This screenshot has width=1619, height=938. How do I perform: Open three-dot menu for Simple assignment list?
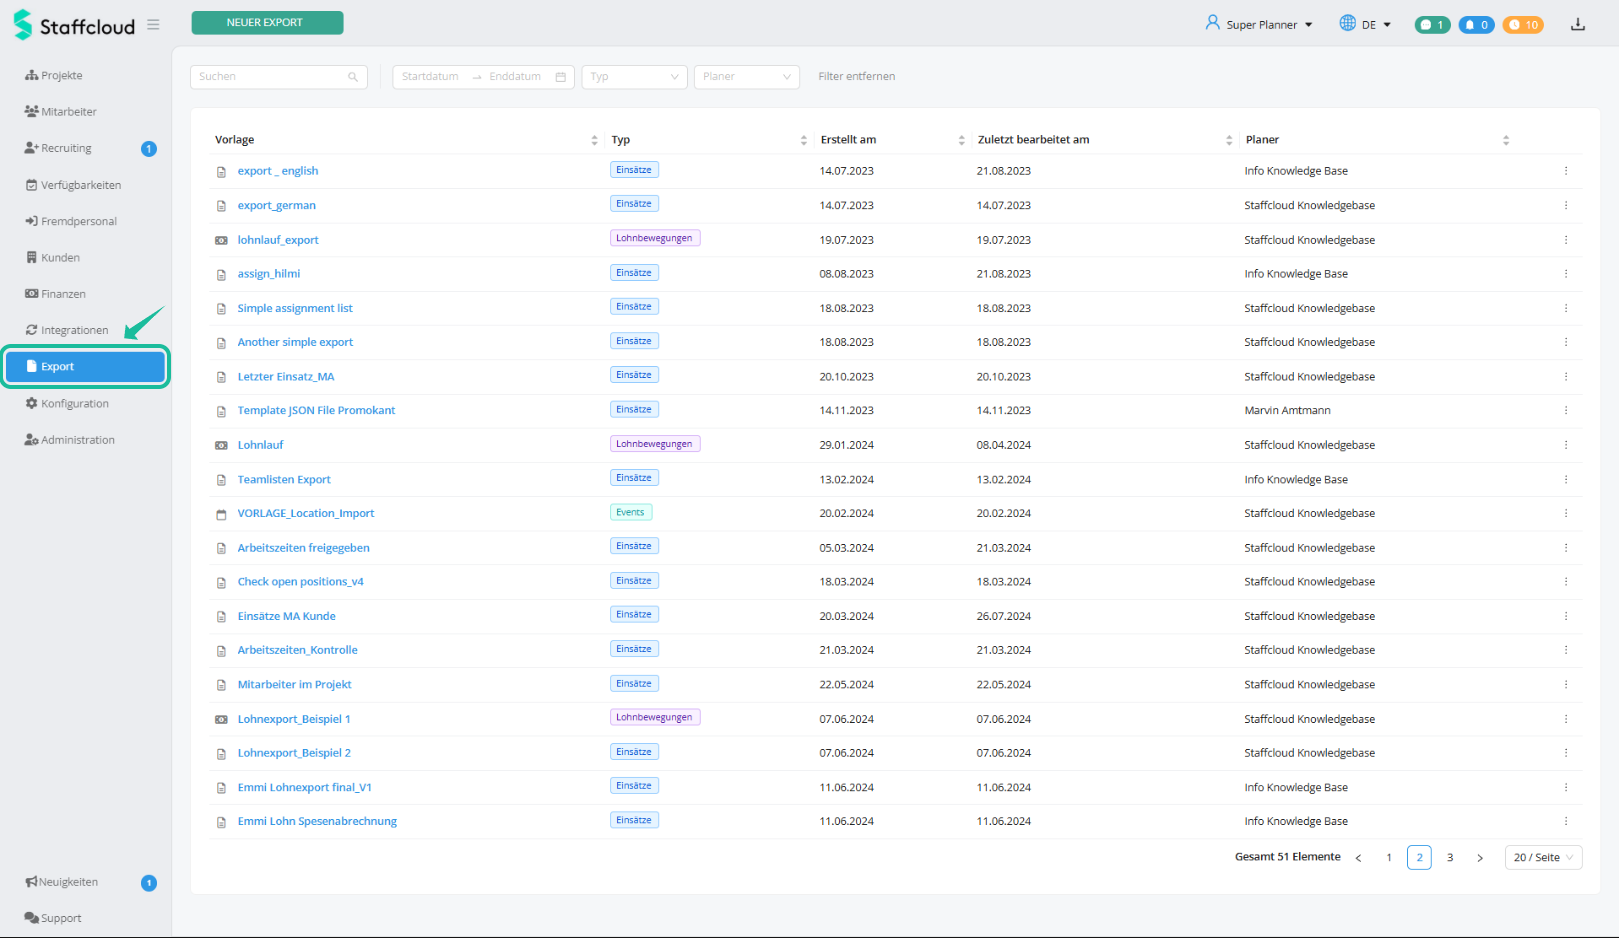pyautogui.click(x=1566, y=308)
